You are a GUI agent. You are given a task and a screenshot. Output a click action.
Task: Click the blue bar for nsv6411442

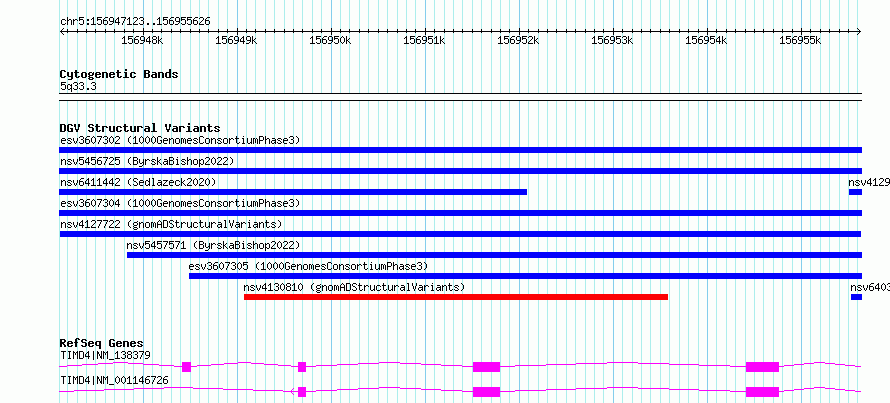point(293,192)
